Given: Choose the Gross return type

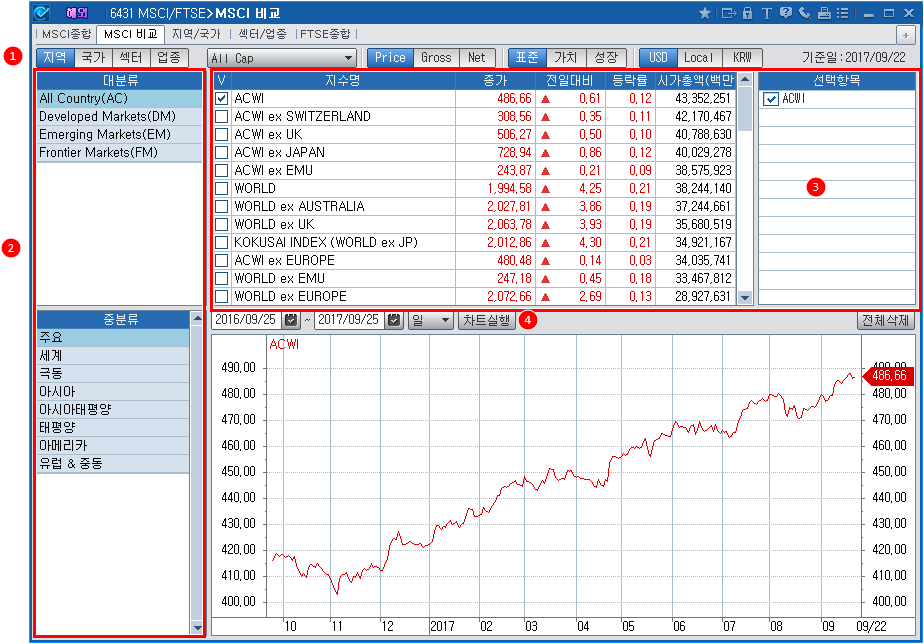Looking at the screenshot, I should tap(436, 58).
